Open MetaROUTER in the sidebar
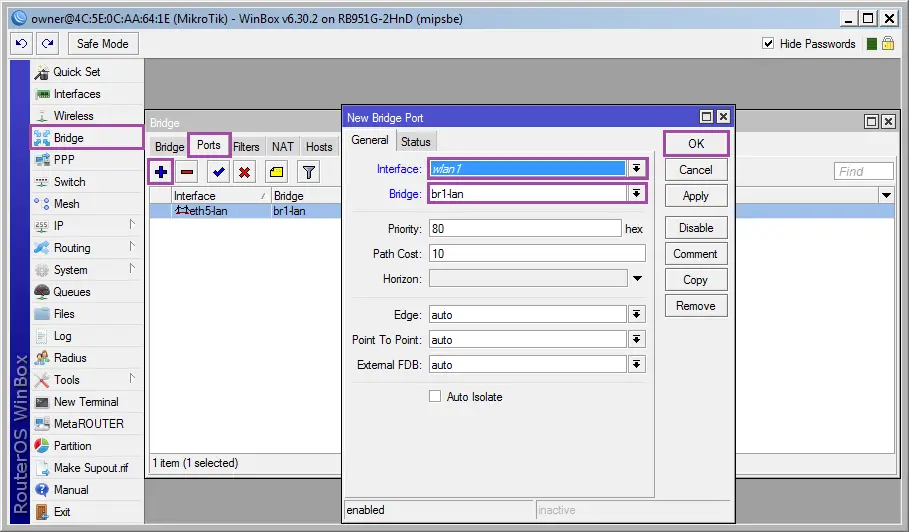The image size is (909, 532). (x=87, y=424)
